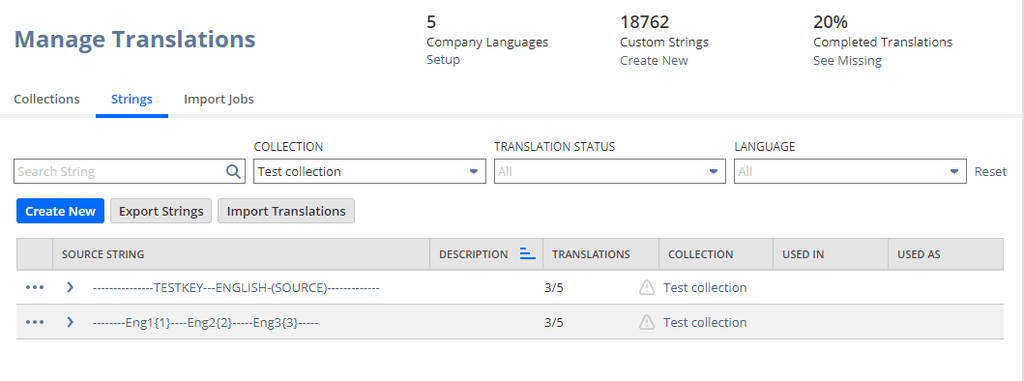Click the search magnifier icon
Image resolution: width=1024 pixels, height=381 pixels.
click(x=233, y=172)
